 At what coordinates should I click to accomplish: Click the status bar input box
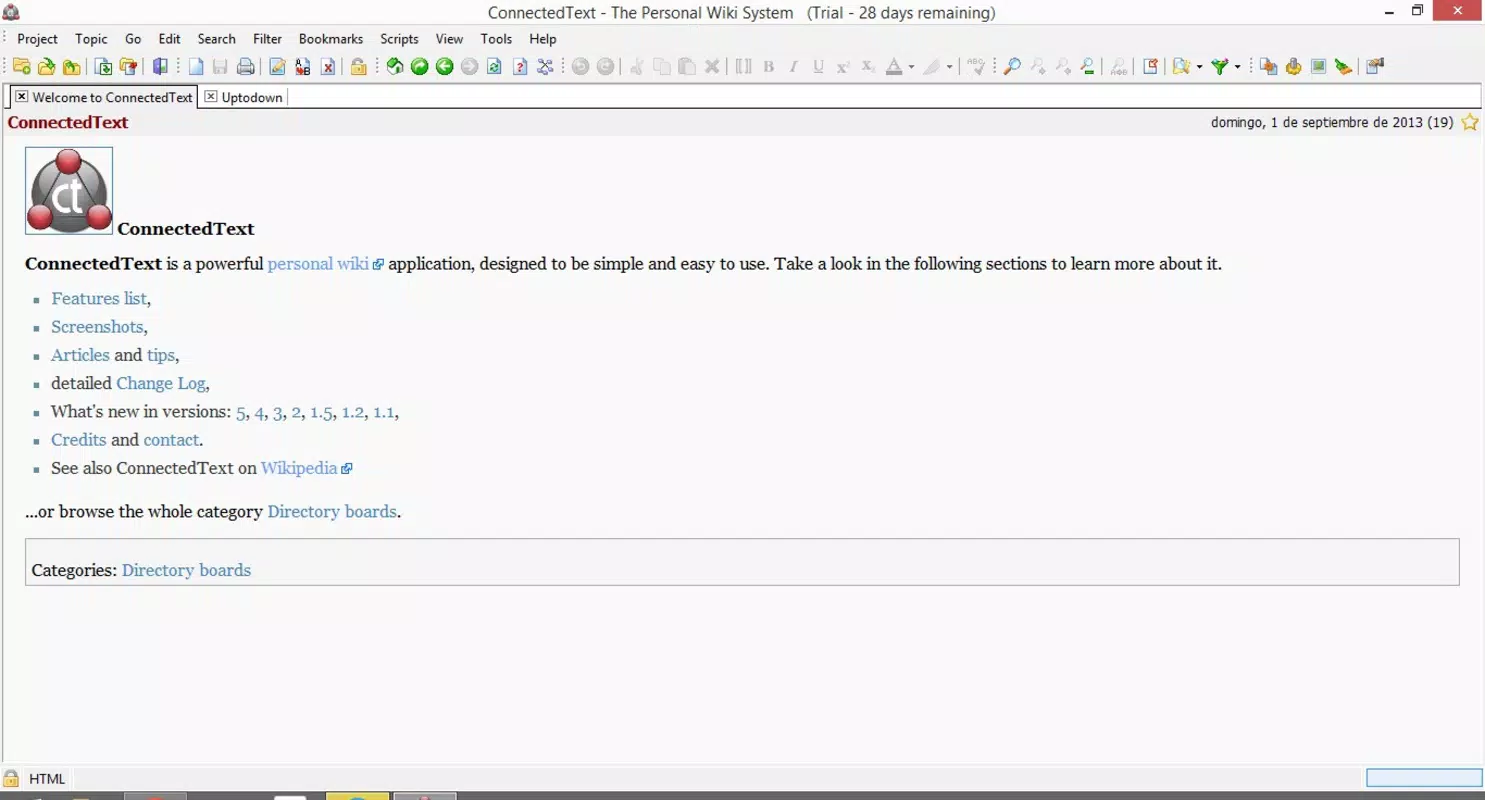click(x=1424, y=778)
